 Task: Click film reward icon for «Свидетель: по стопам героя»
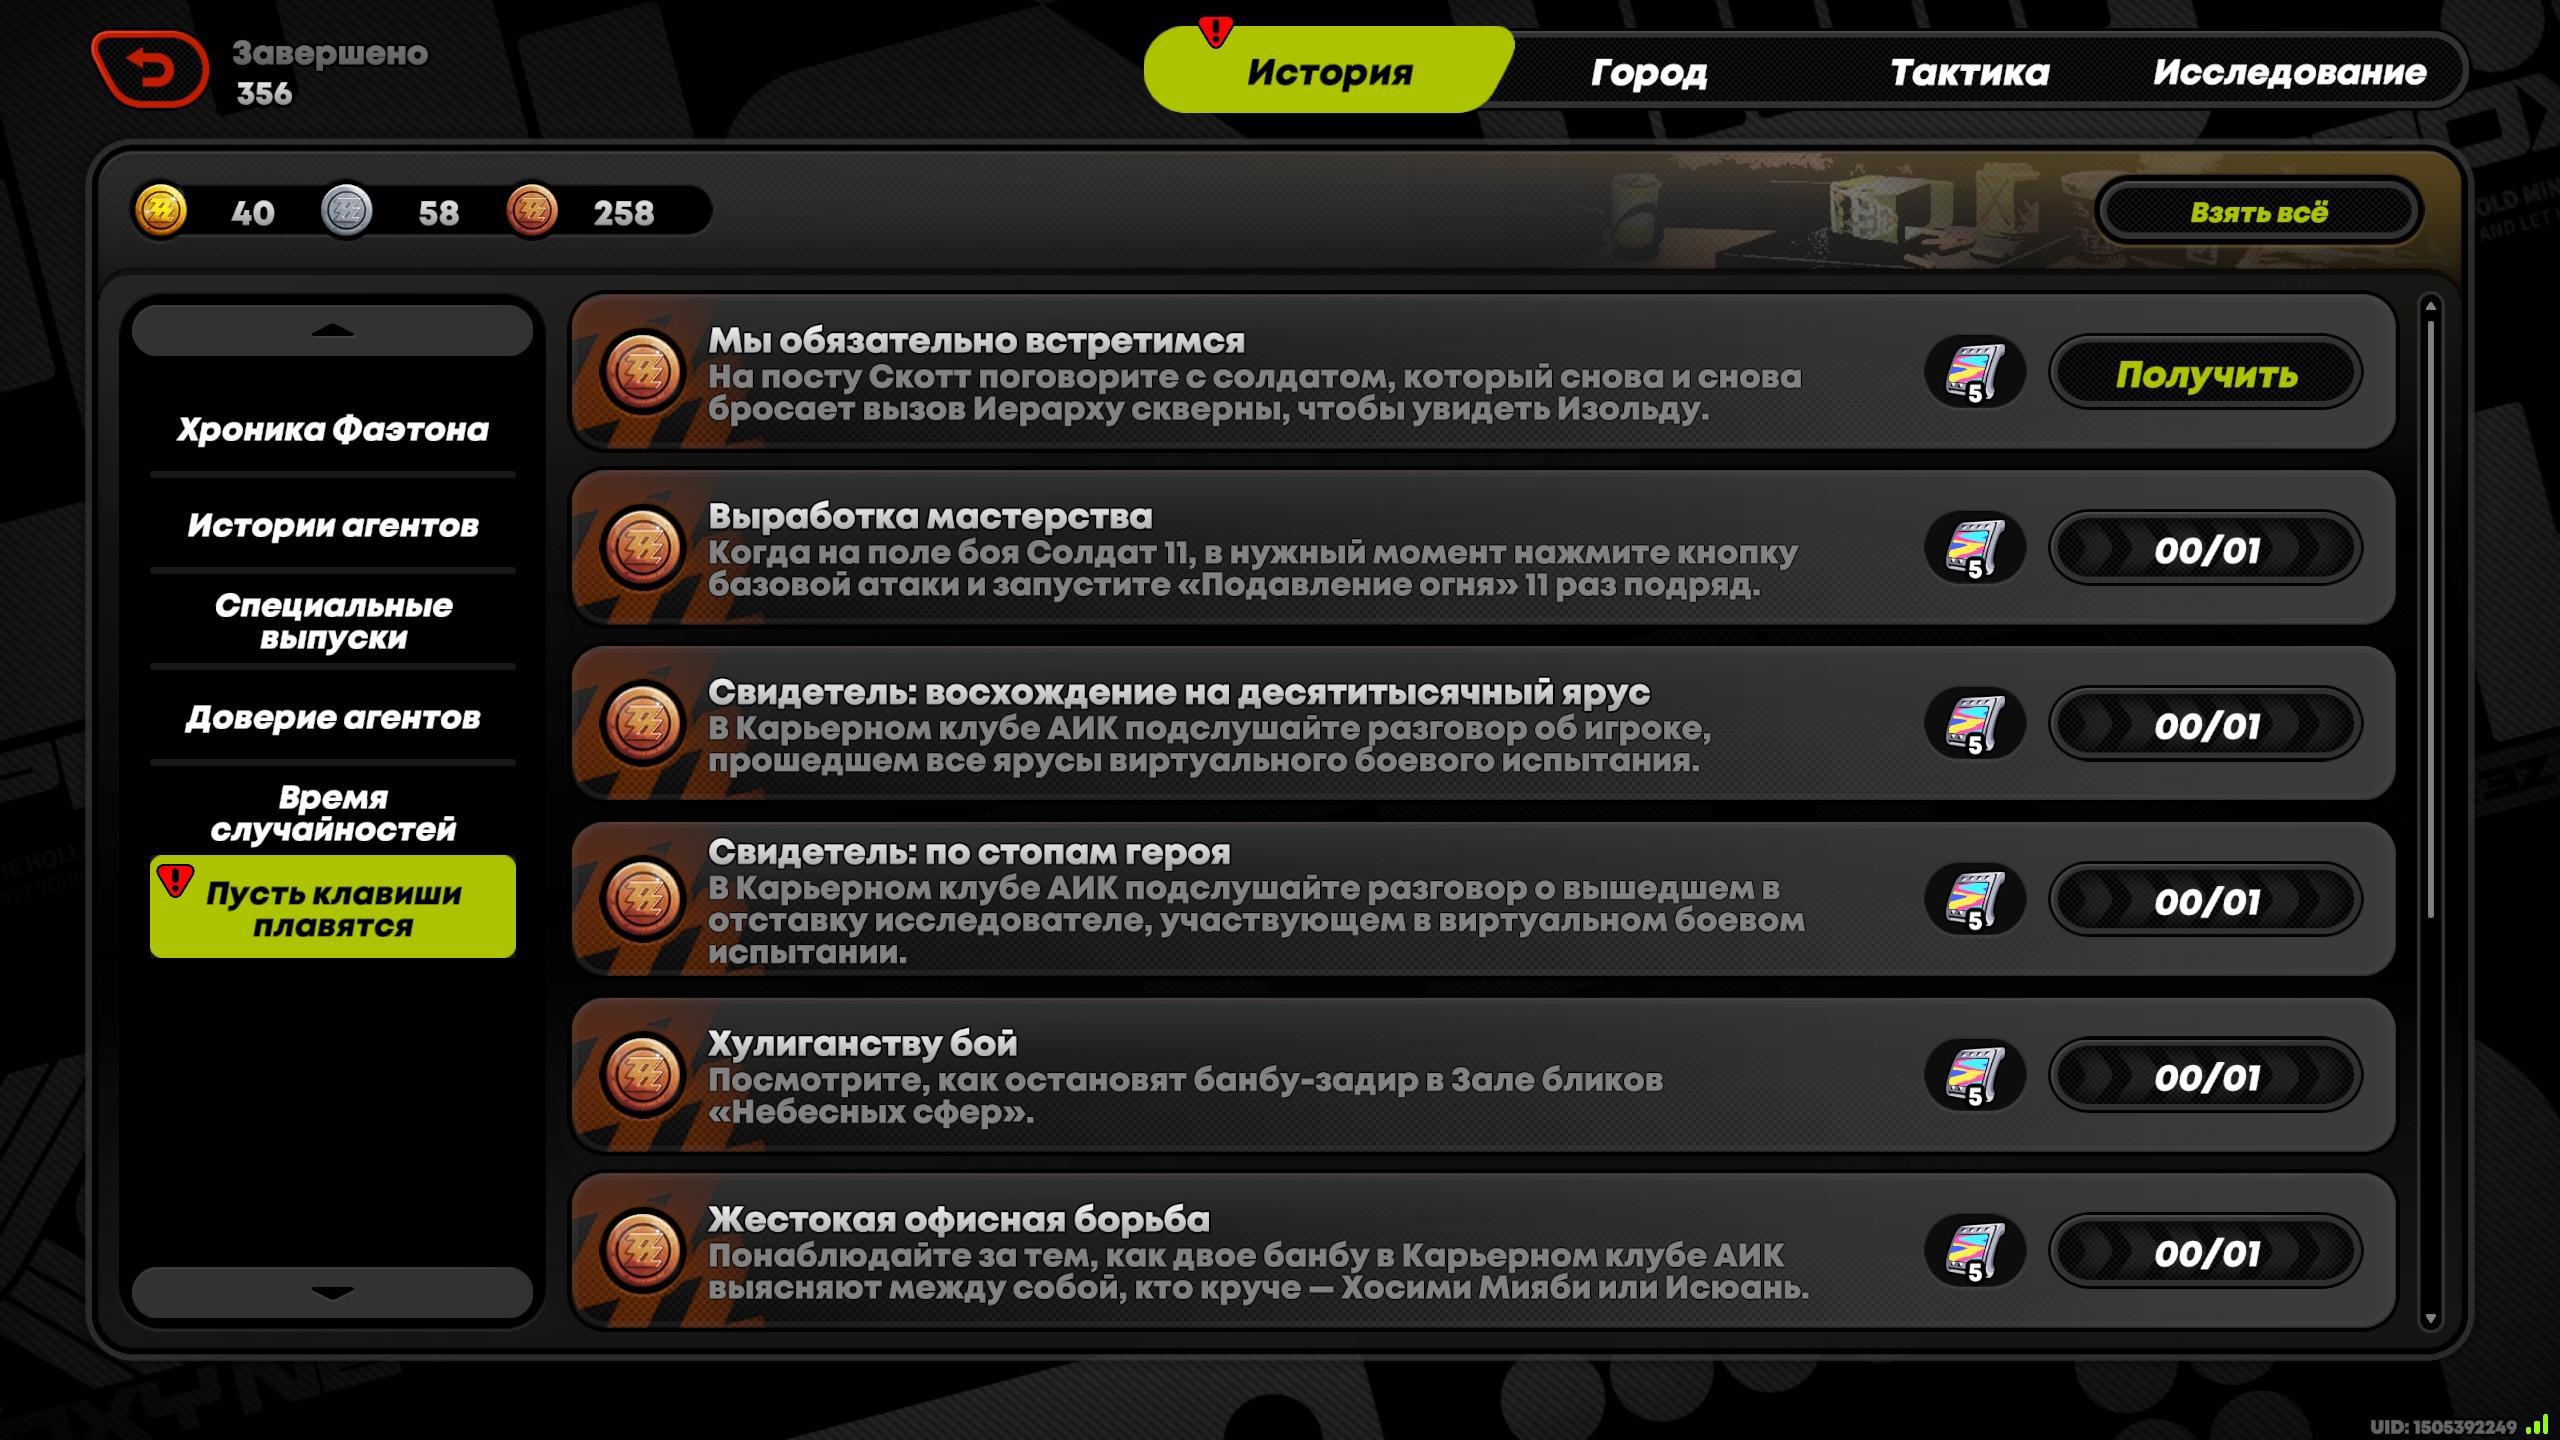click(x=1975, y=900)
